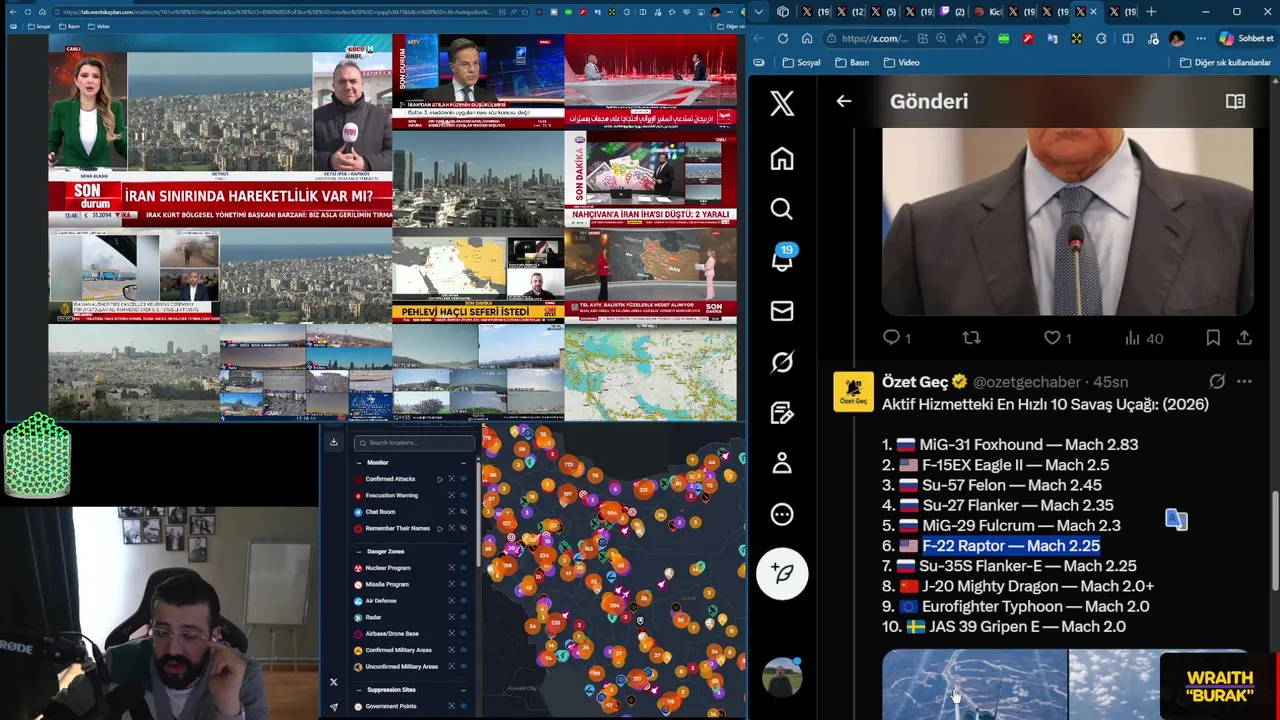Viewport: 1280px width, 720px height.
Task: Switch to the X tab showing (12)
Action: point(849,12)
